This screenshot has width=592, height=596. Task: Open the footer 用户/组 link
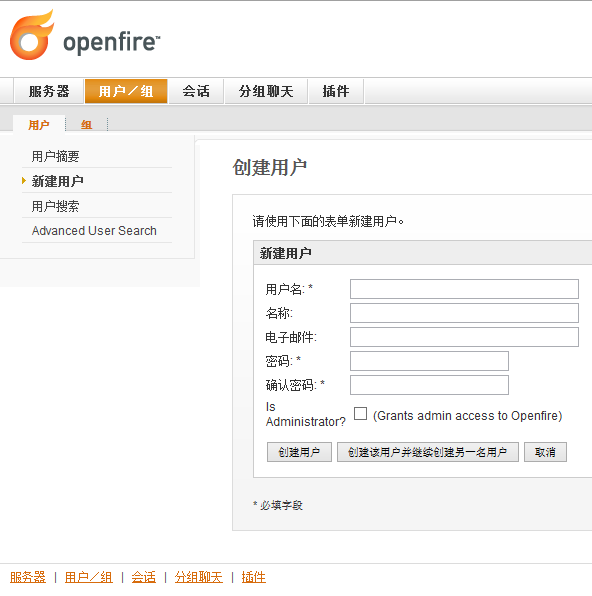(x=89, y=577)
